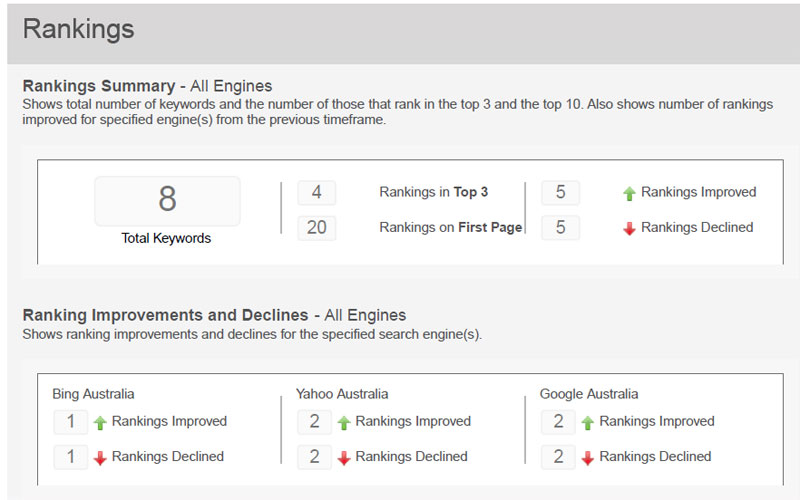Click the main Rankings page header

[78, 29]
